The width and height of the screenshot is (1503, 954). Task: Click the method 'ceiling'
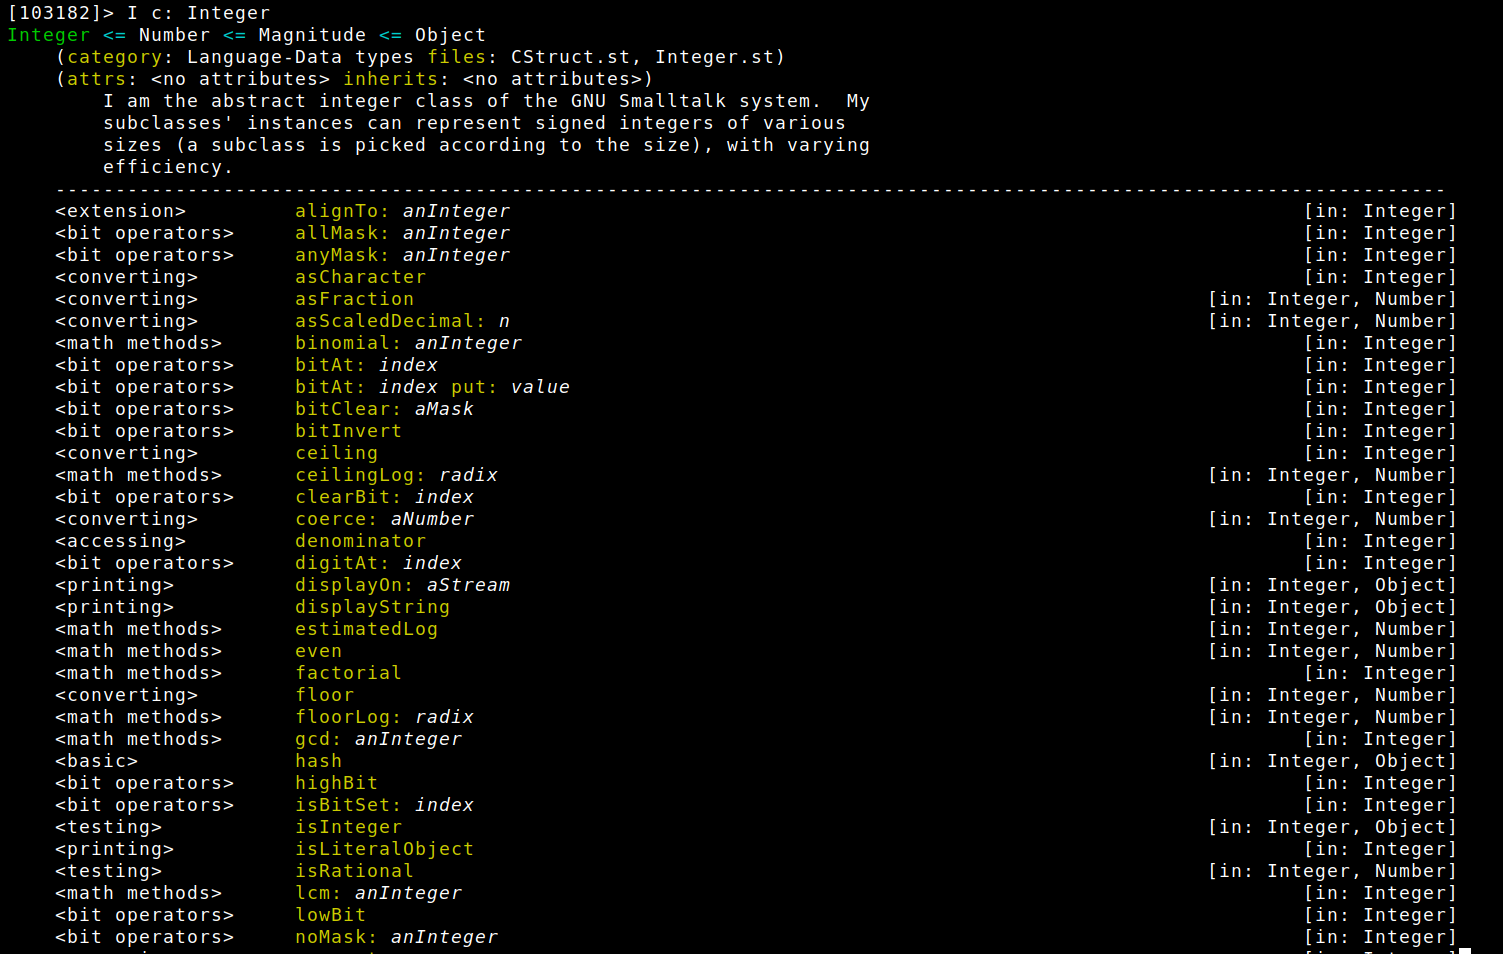[336, 453]
